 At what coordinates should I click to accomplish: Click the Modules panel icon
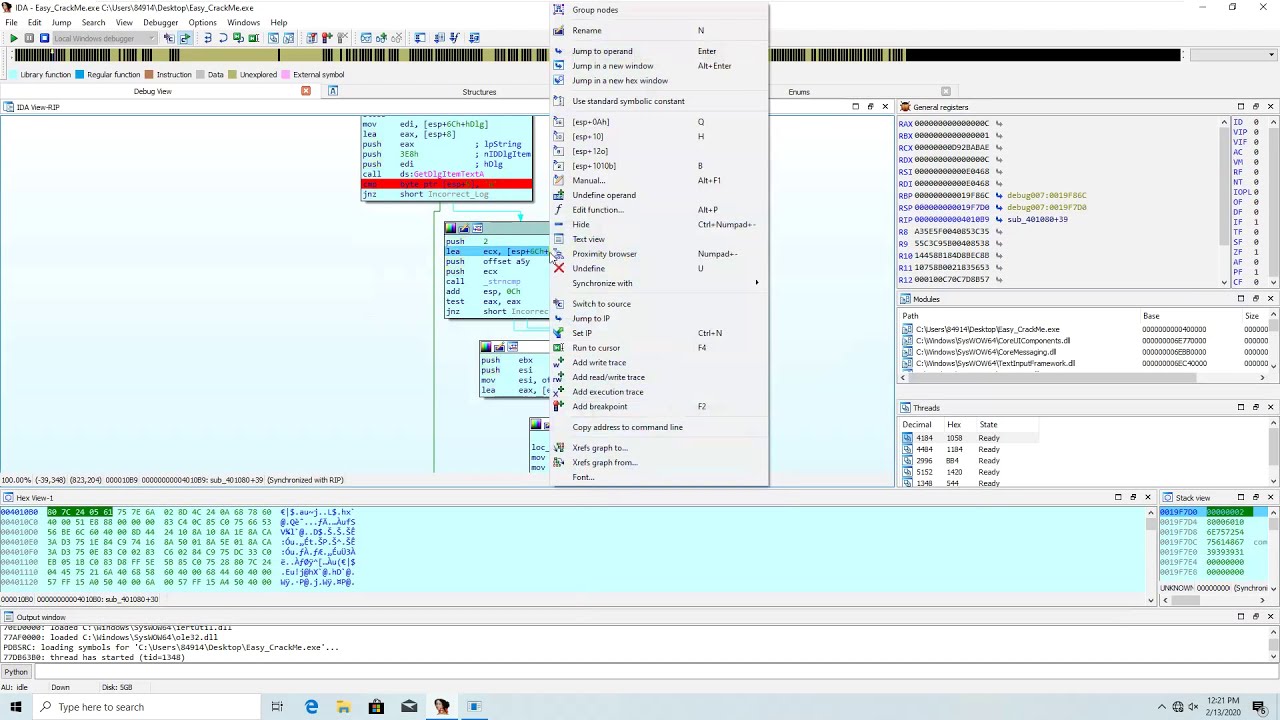pyautogui.click(x=905, y=299)
